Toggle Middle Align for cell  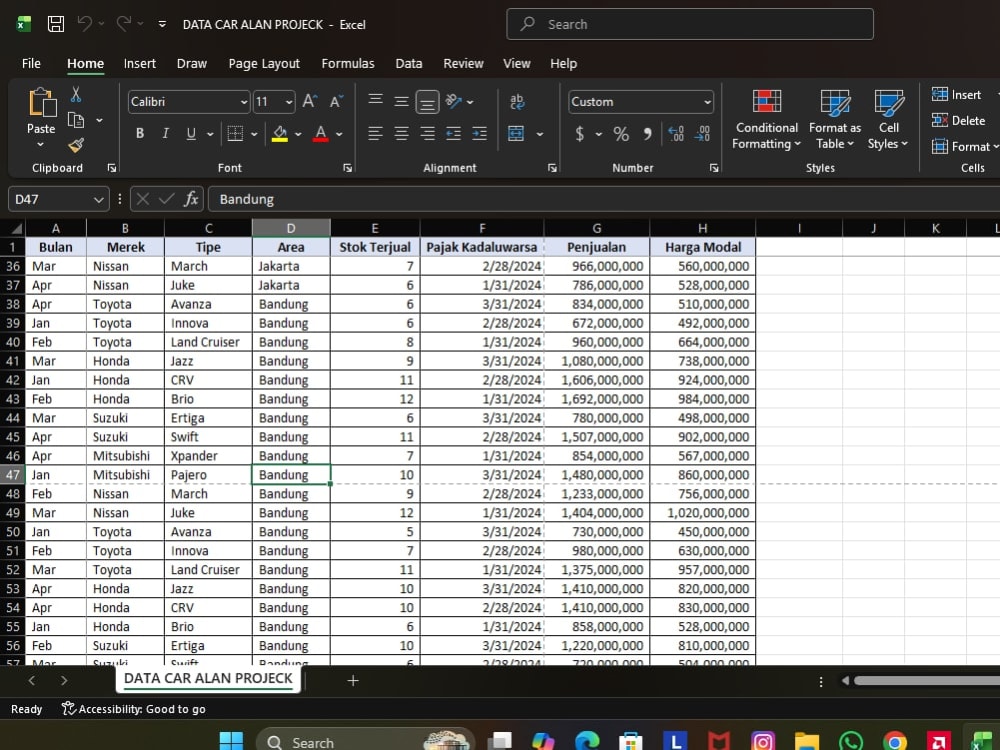pyautogui.click(x=401, y=101)
